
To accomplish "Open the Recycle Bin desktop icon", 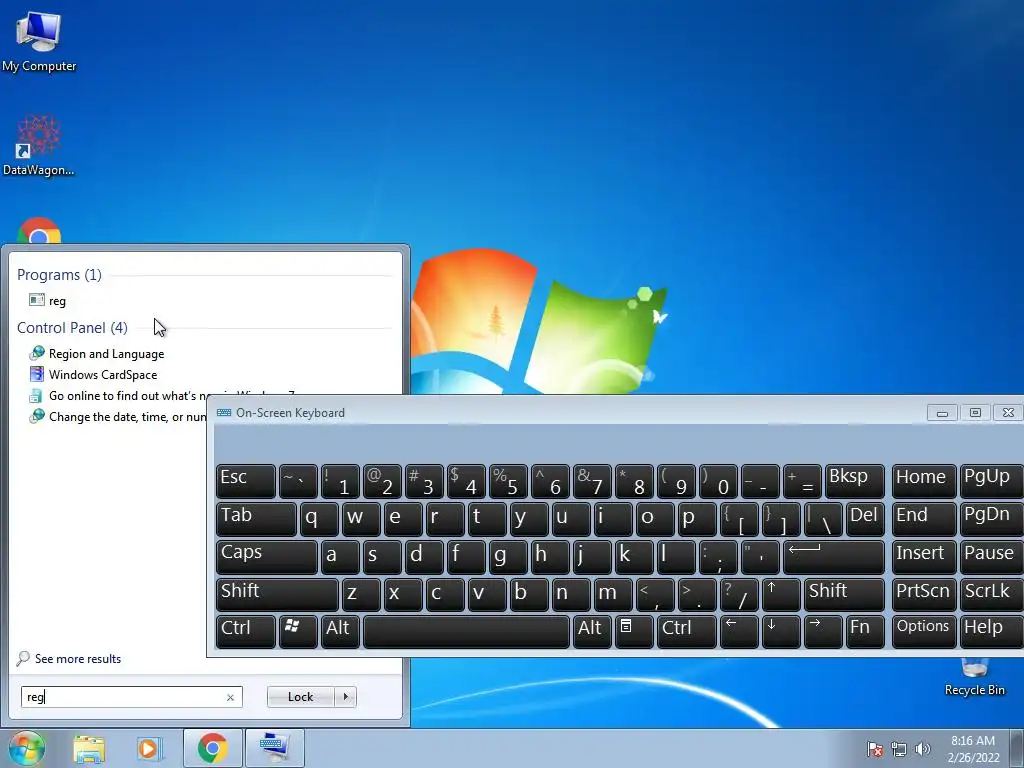I will coord(974,678).
